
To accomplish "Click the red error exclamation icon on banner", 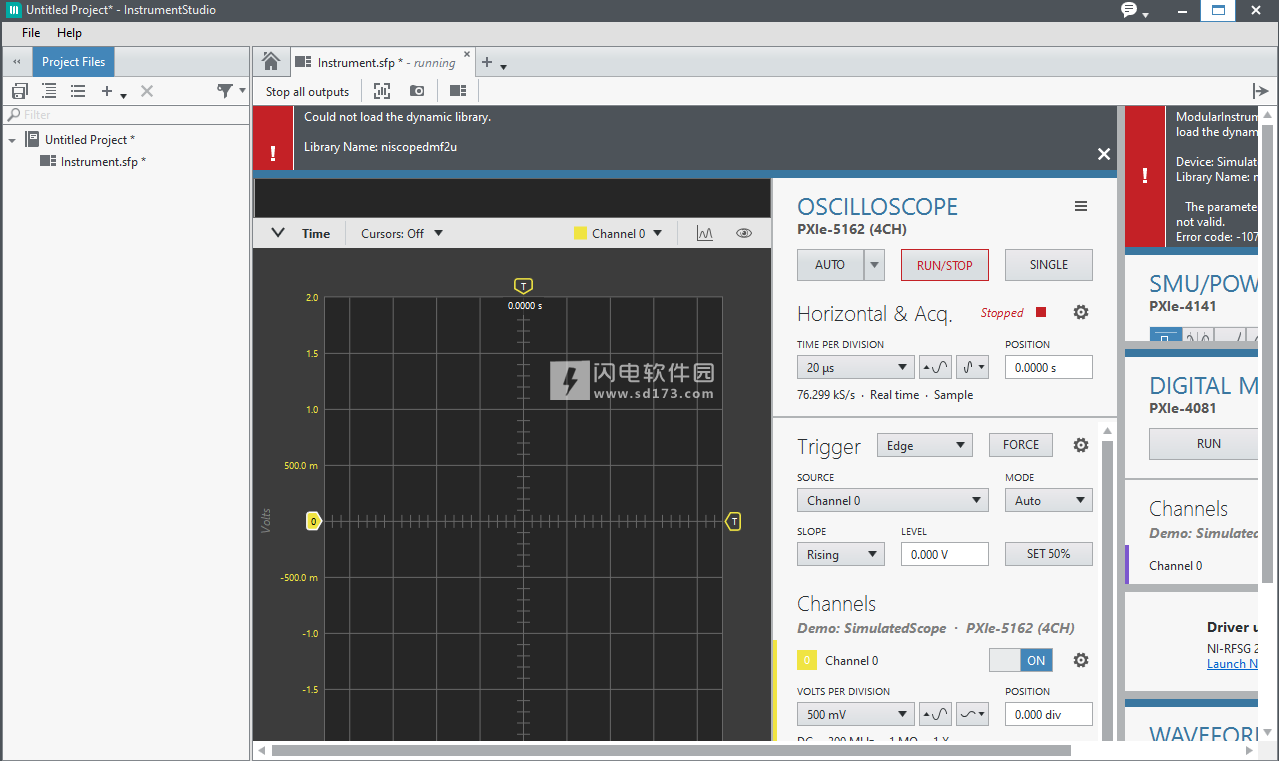I will 273,154.
